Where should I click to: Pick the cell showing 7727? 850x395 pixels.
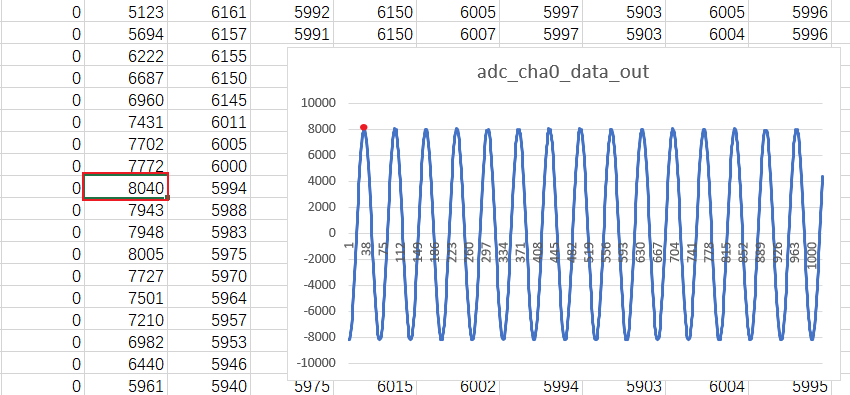tap(126, 276)
